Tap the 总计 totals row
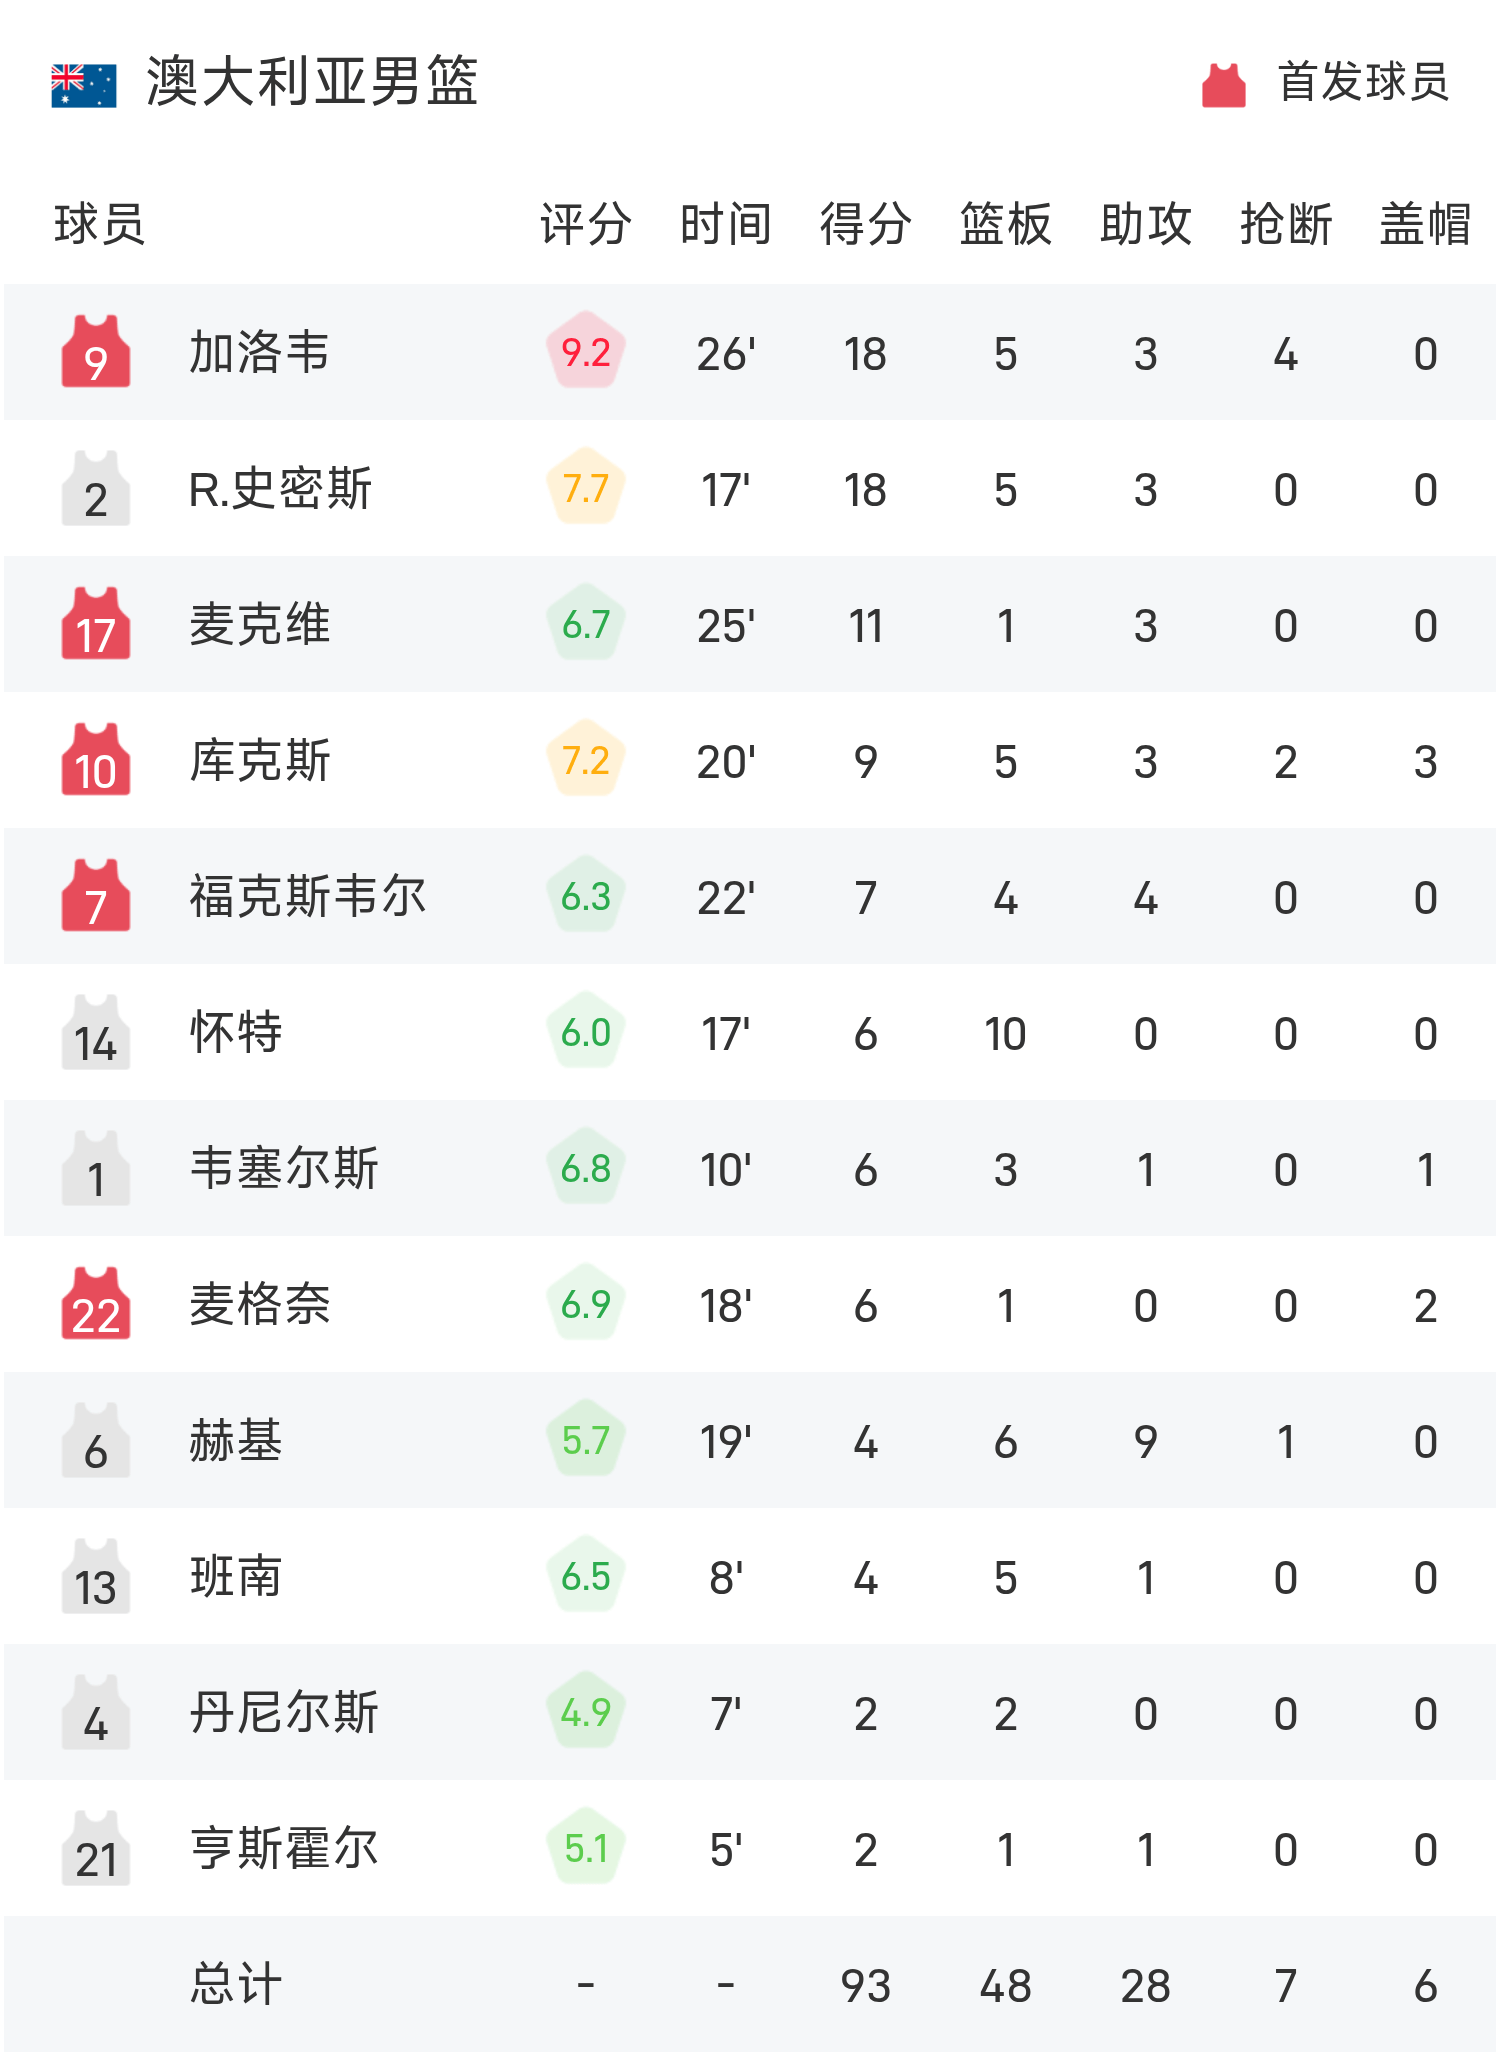 pyautogui.click(x=750, y=1984)
